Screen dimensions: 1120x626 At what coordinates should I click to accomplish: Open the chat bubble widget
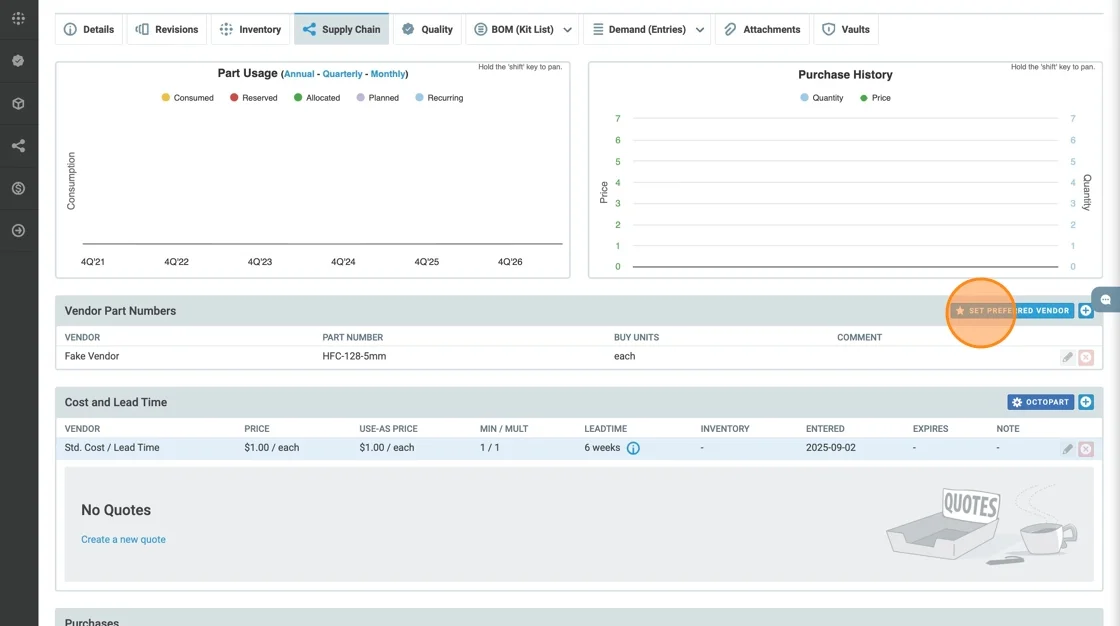click(1106, 300)
